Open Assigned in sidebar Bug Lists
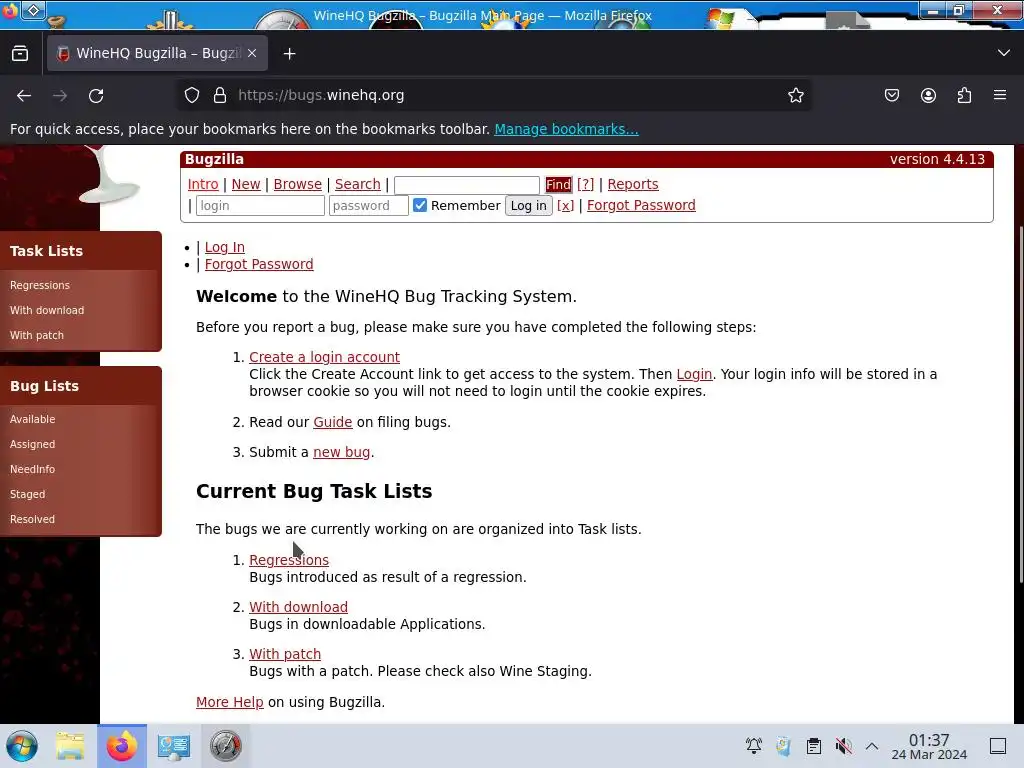This screenshot has width=1024, height=768. pos(33,444)
